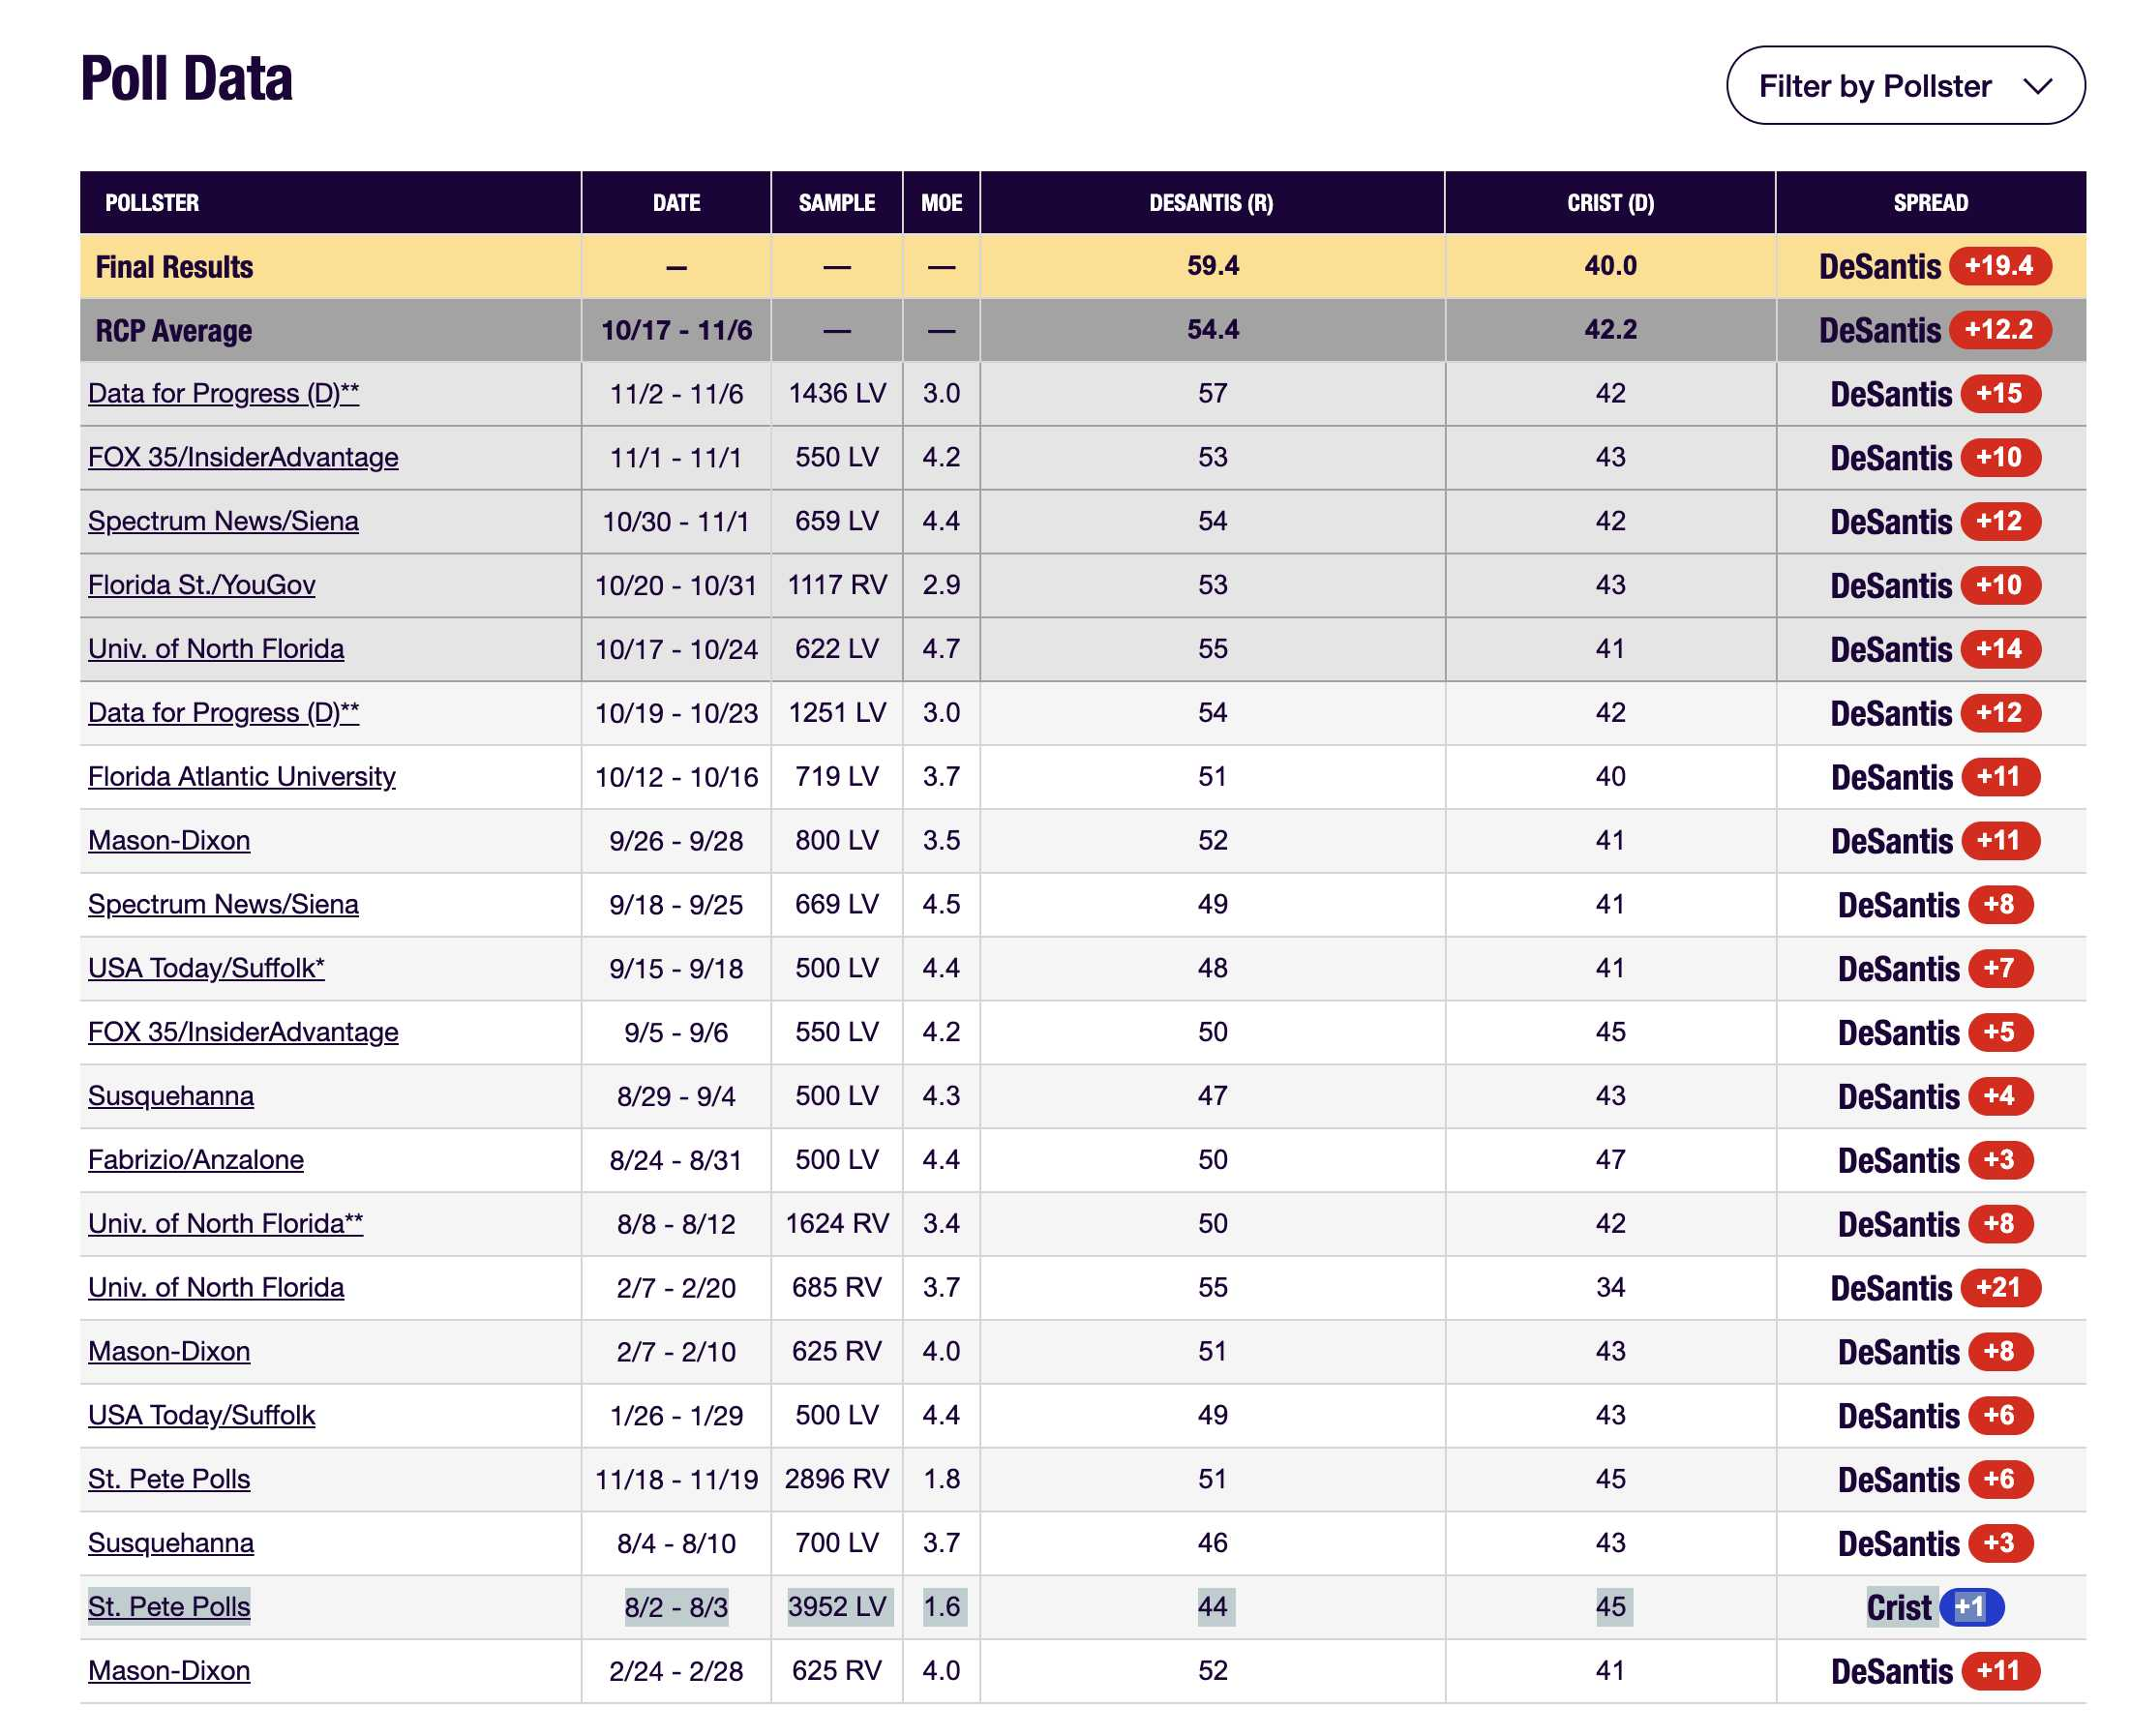This screenshot has width=2131, height=1736.
Task: Select the RCP Average row label
Action: (x=173, y=331)
